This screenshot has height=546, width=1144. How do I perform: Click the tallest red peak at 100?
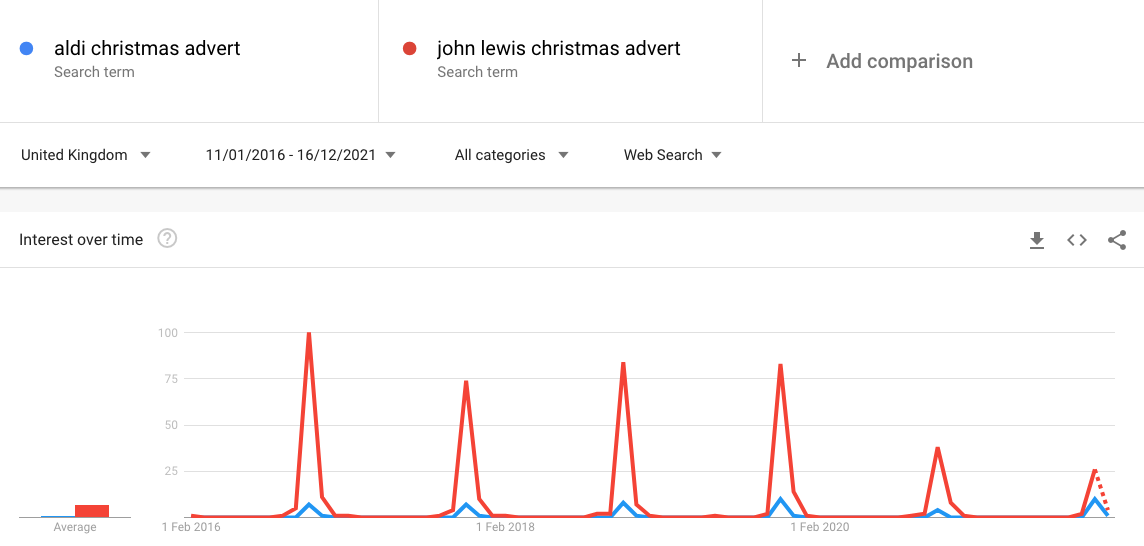tap(309, 335)
